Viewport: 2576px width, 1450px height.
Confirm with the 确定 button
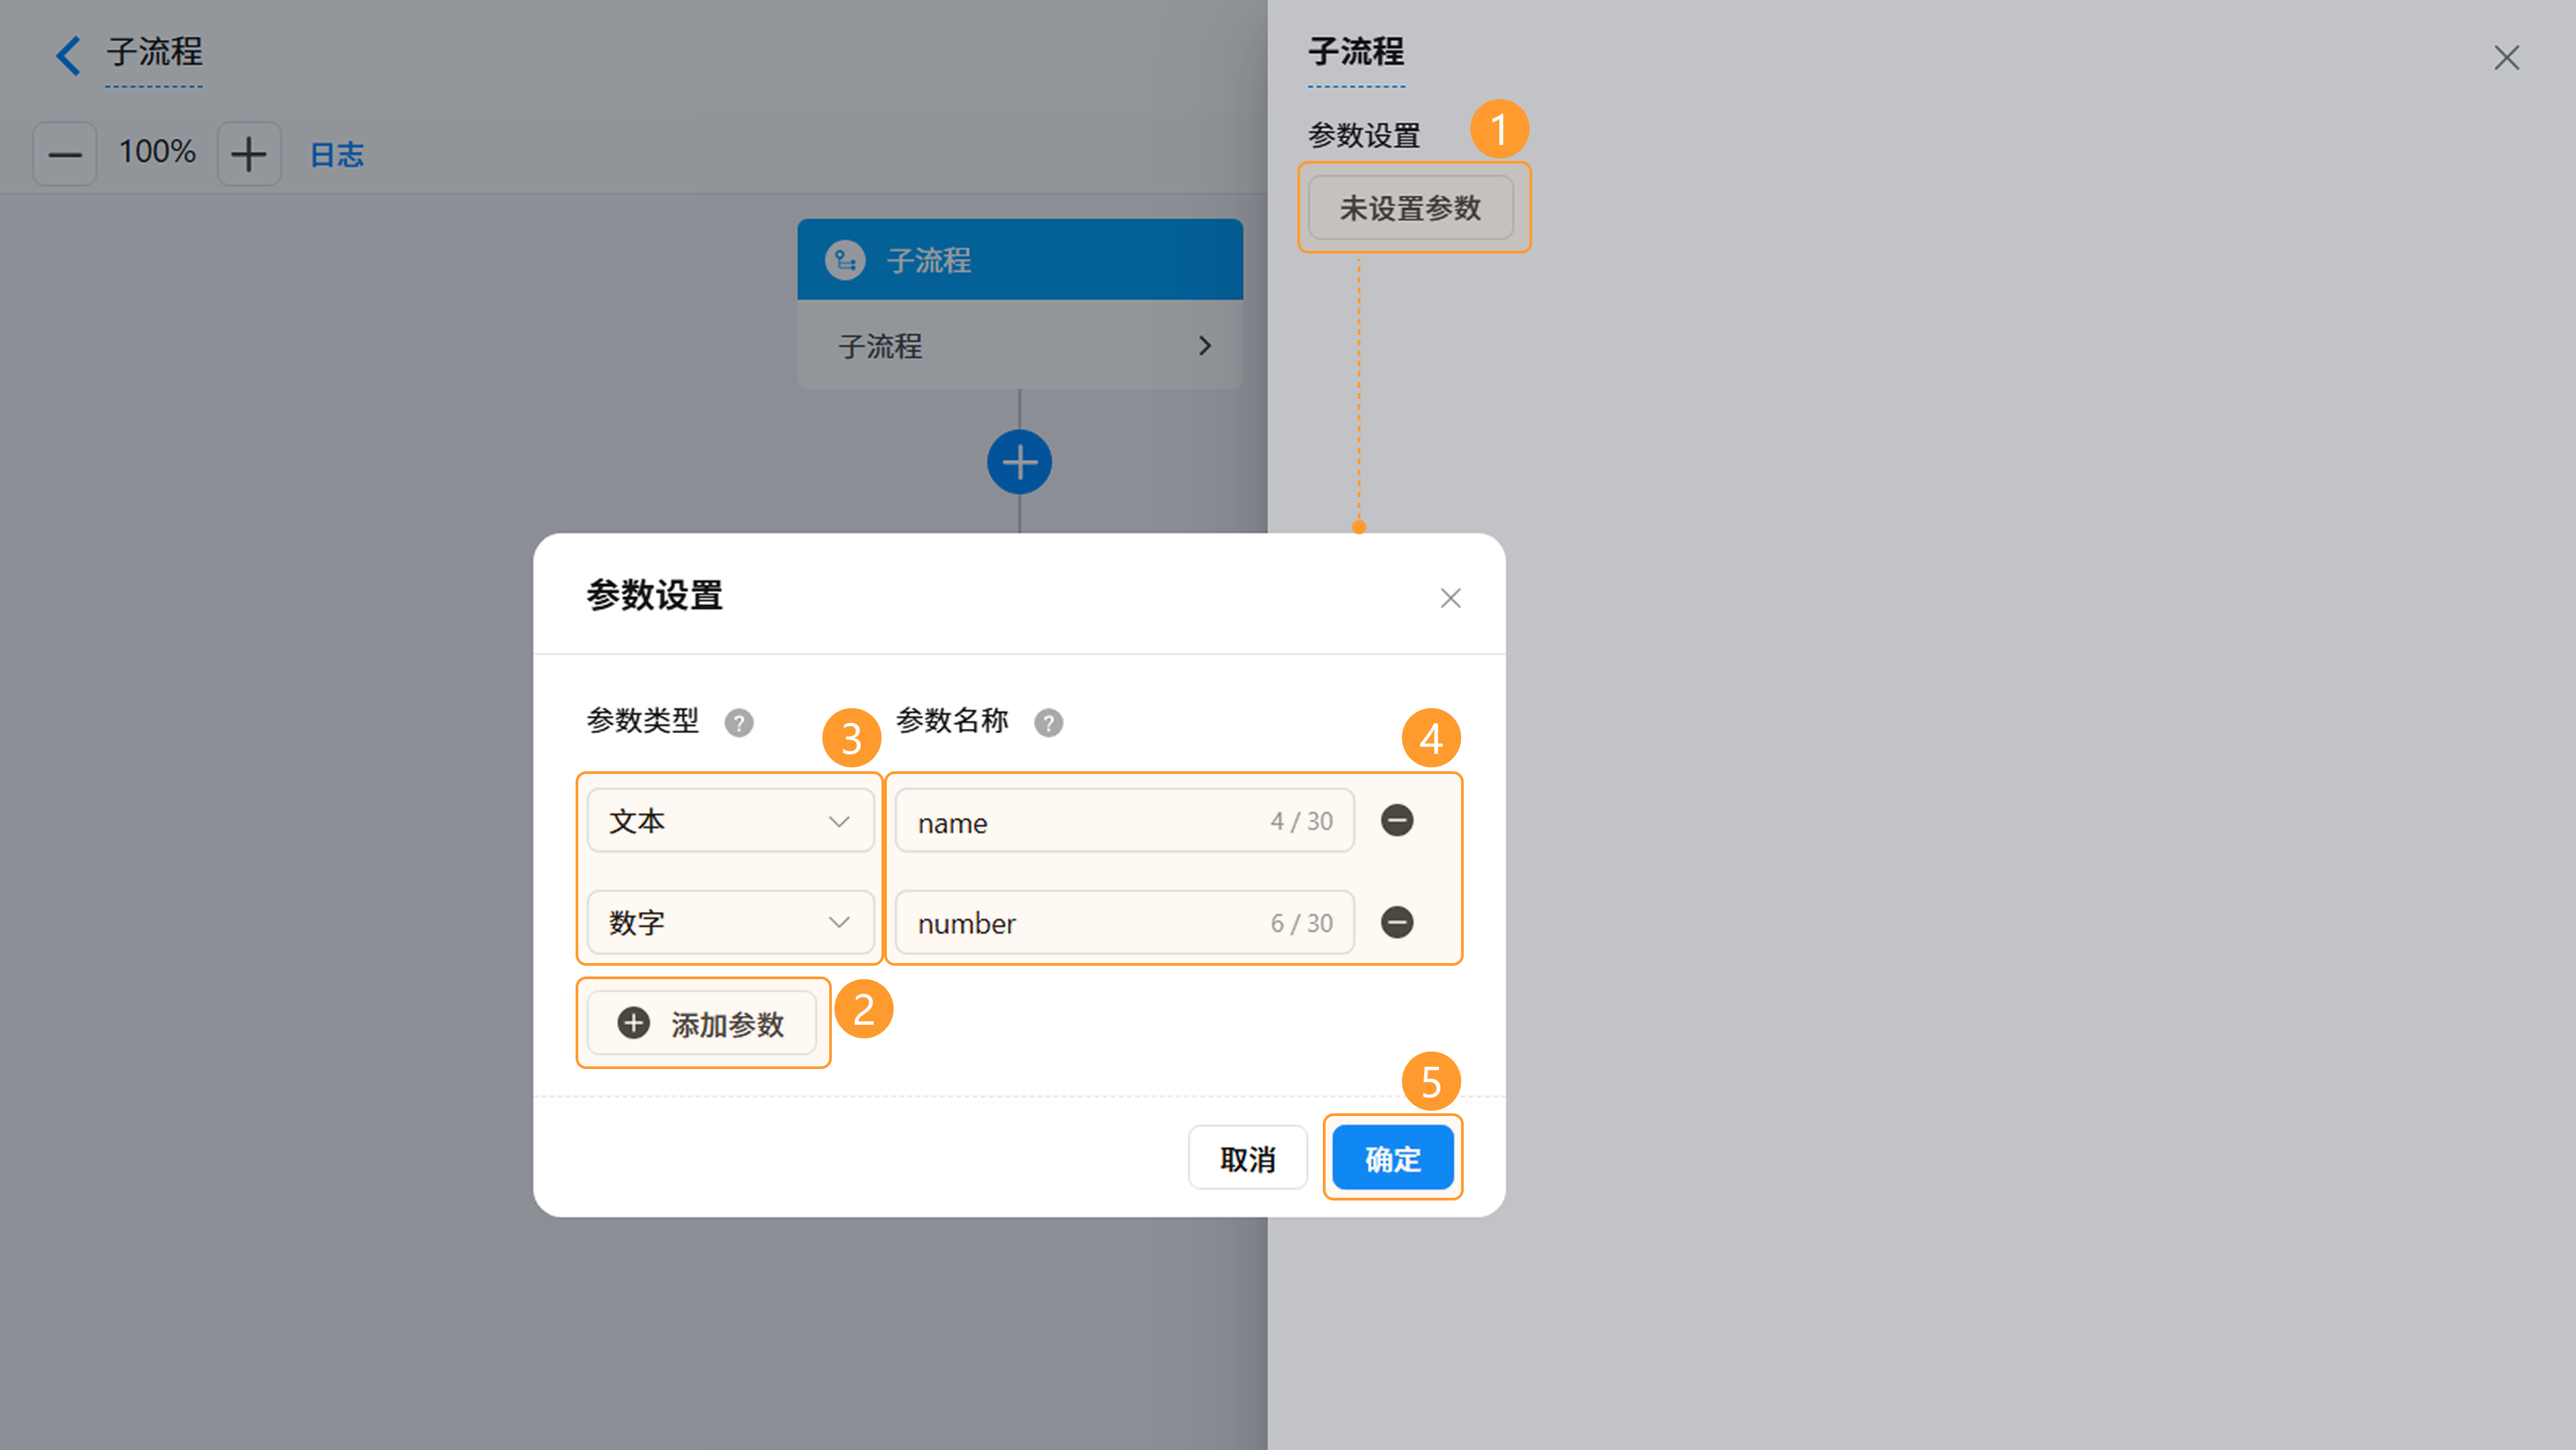point(1393,1158)
